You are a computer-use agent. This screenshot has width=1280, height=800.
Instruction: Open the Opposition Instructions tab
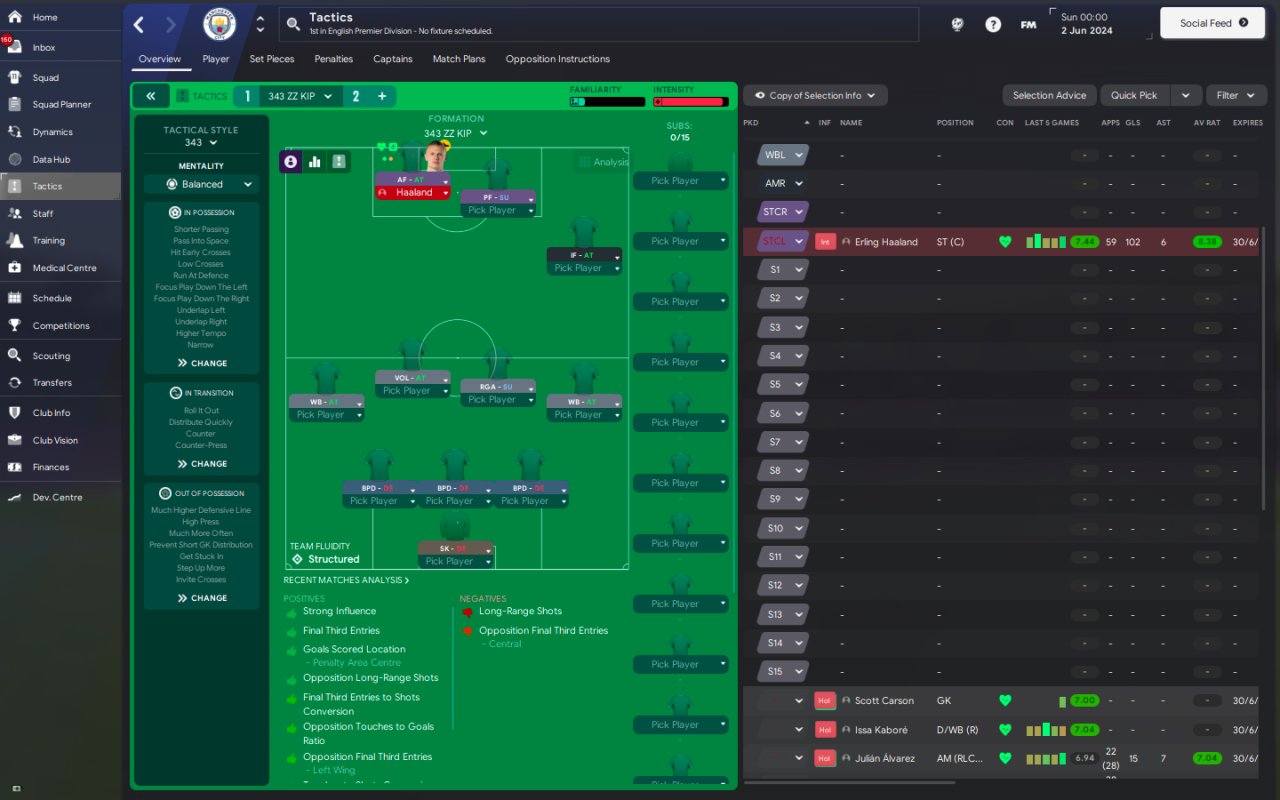click(x=558, y=59)
